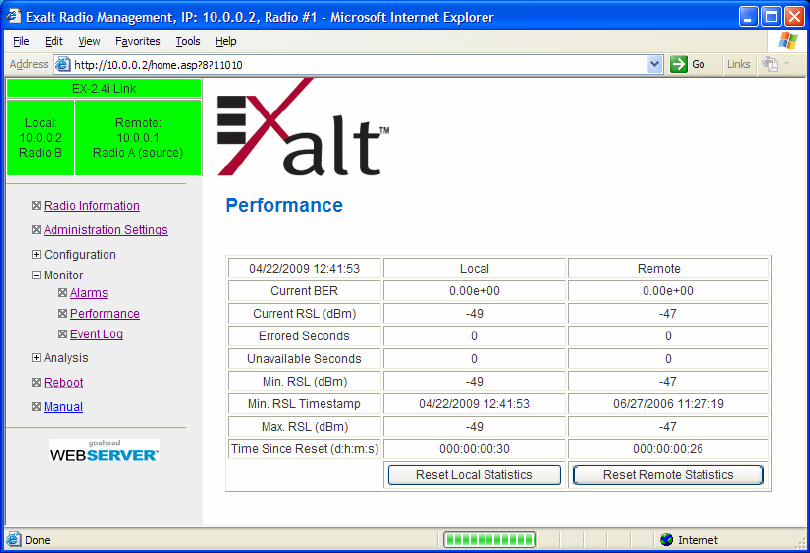Click the Remote column header cell
The image size is (810, 553).
[668, 269]
